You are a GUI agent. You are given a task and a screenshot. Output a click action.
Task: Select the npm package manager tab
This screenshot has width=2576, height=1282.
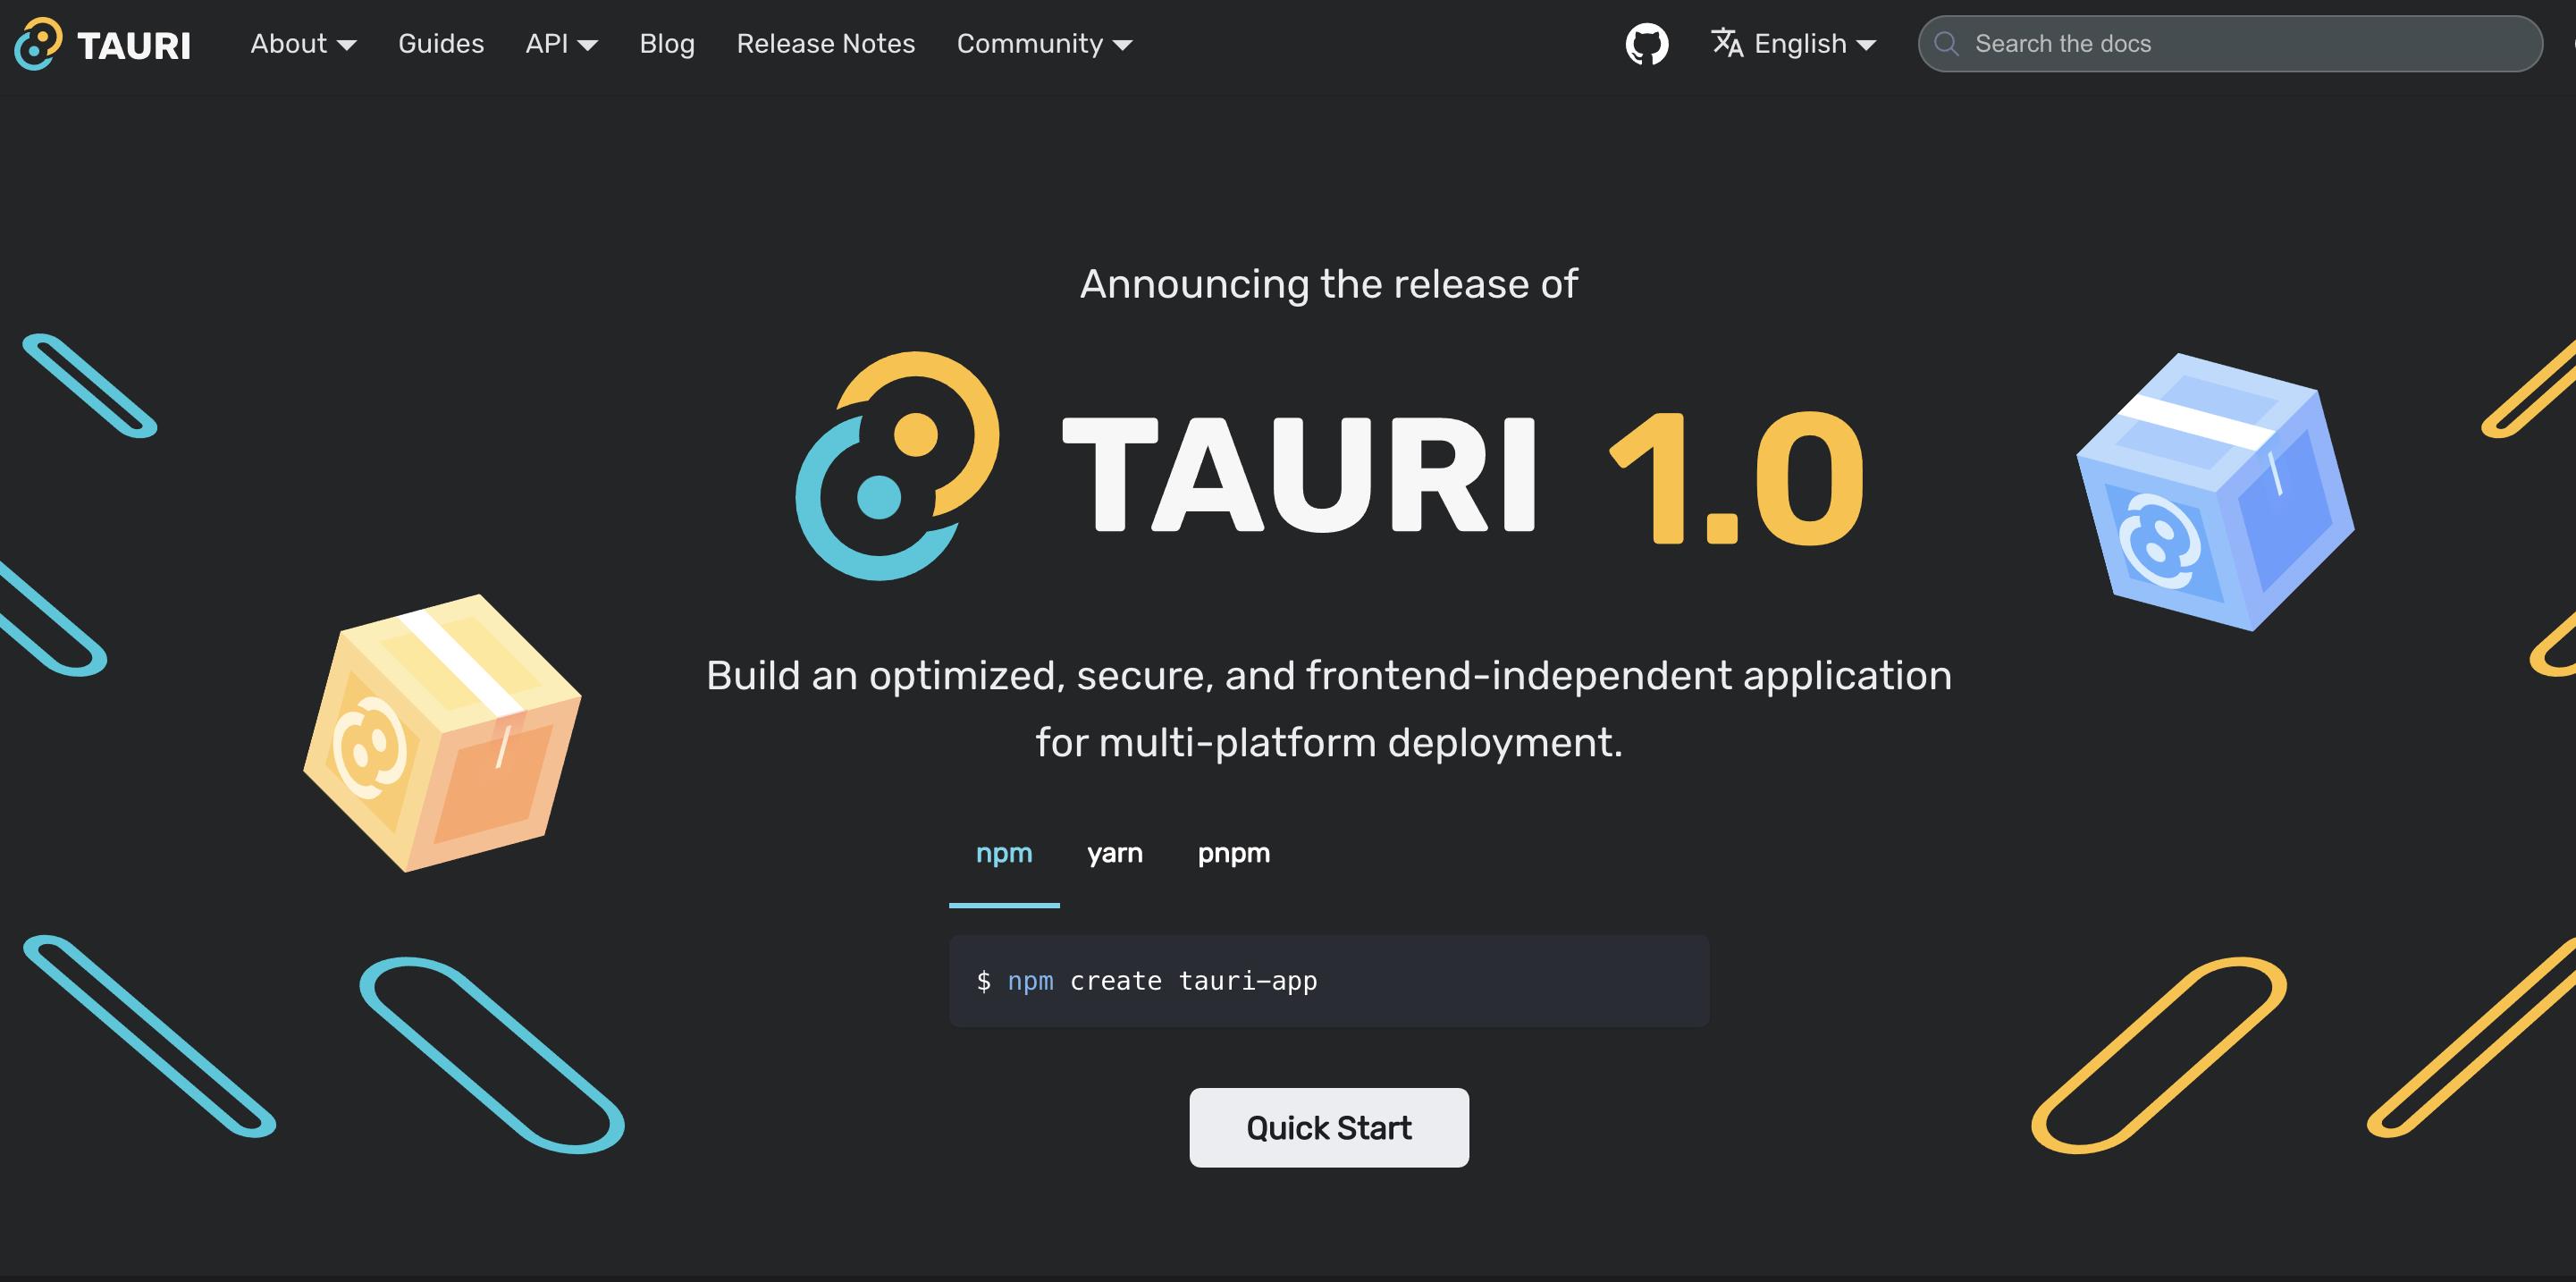coord(1004,853)
